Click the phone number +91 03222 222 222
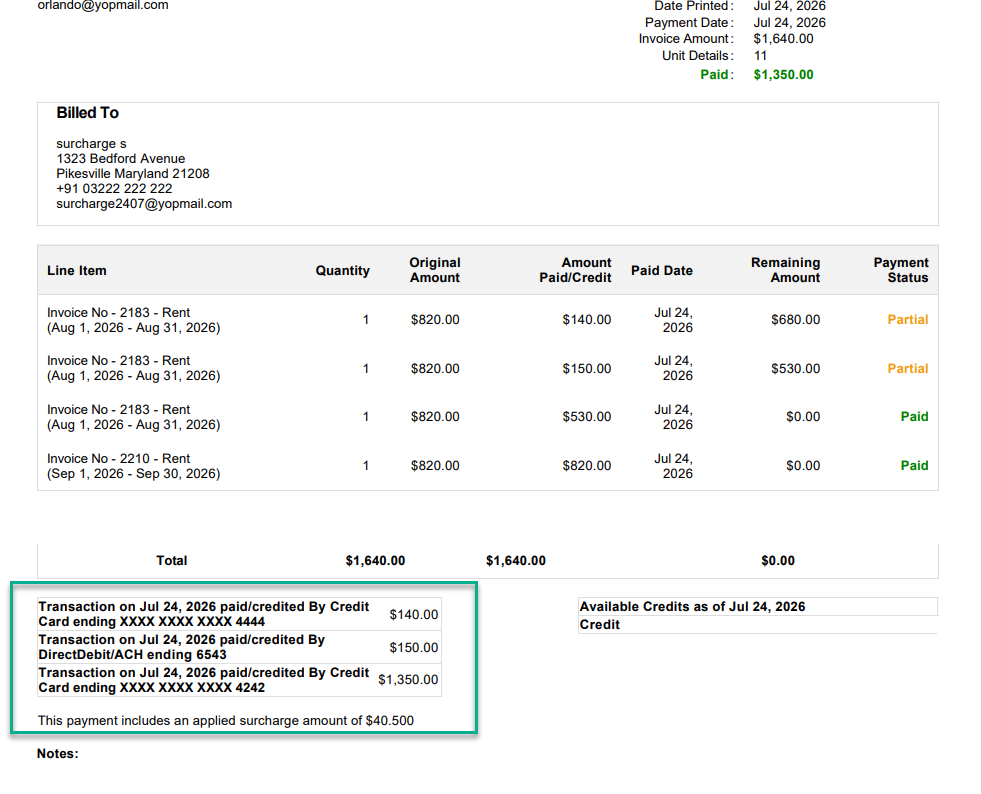The width and height of the screenshot is (981, 794). 114,188
